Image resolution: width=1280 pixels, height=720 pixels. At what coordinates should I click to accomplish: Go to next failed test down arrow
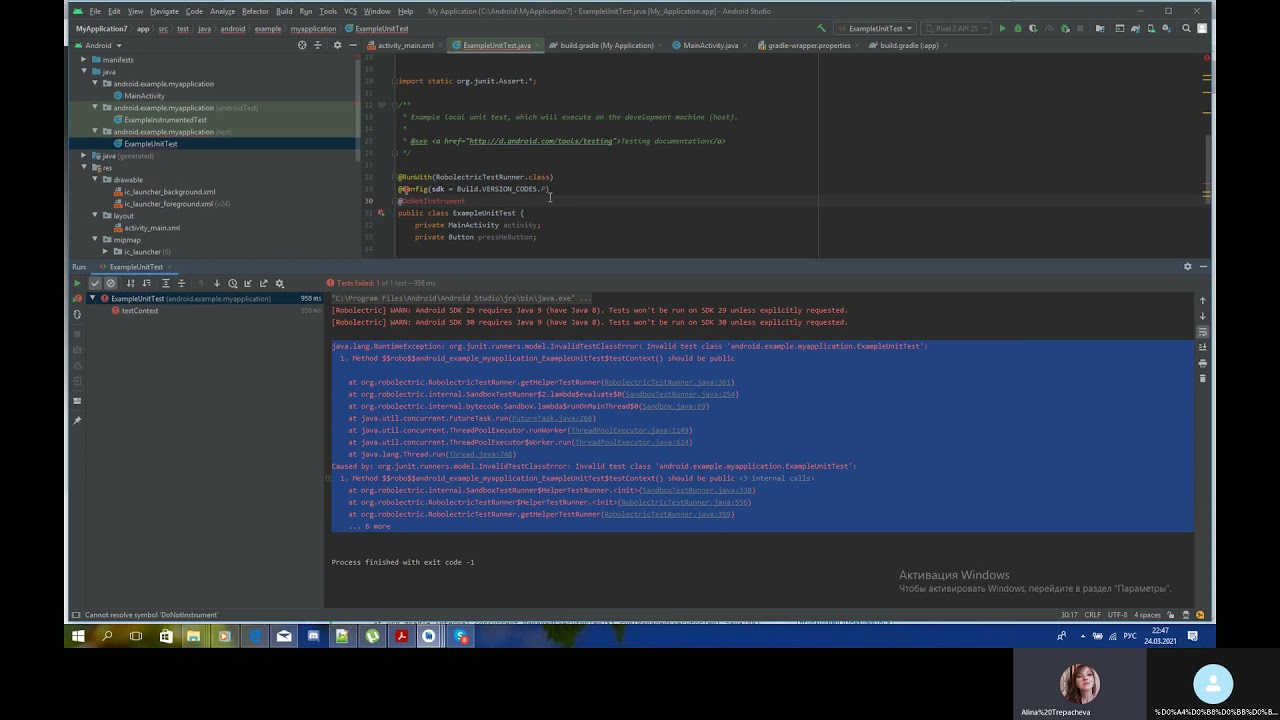click(217, 283)
